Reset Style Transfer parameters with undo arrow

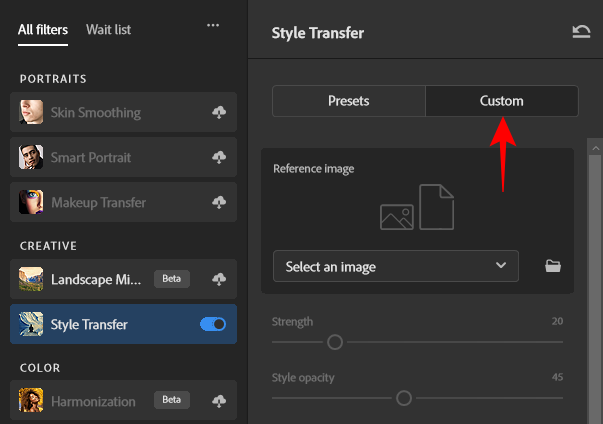click(x=581, y=32)
